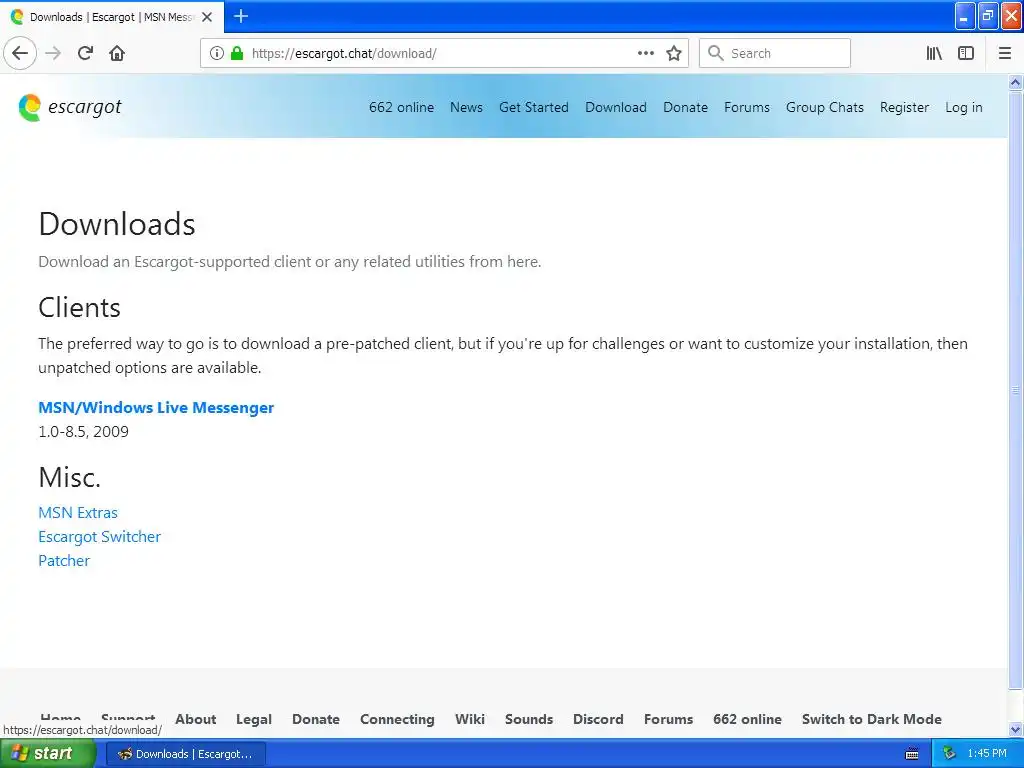1024x768 pixels.
Task: Click the vertical scrollbar thumb
Action: [1016, 390]
